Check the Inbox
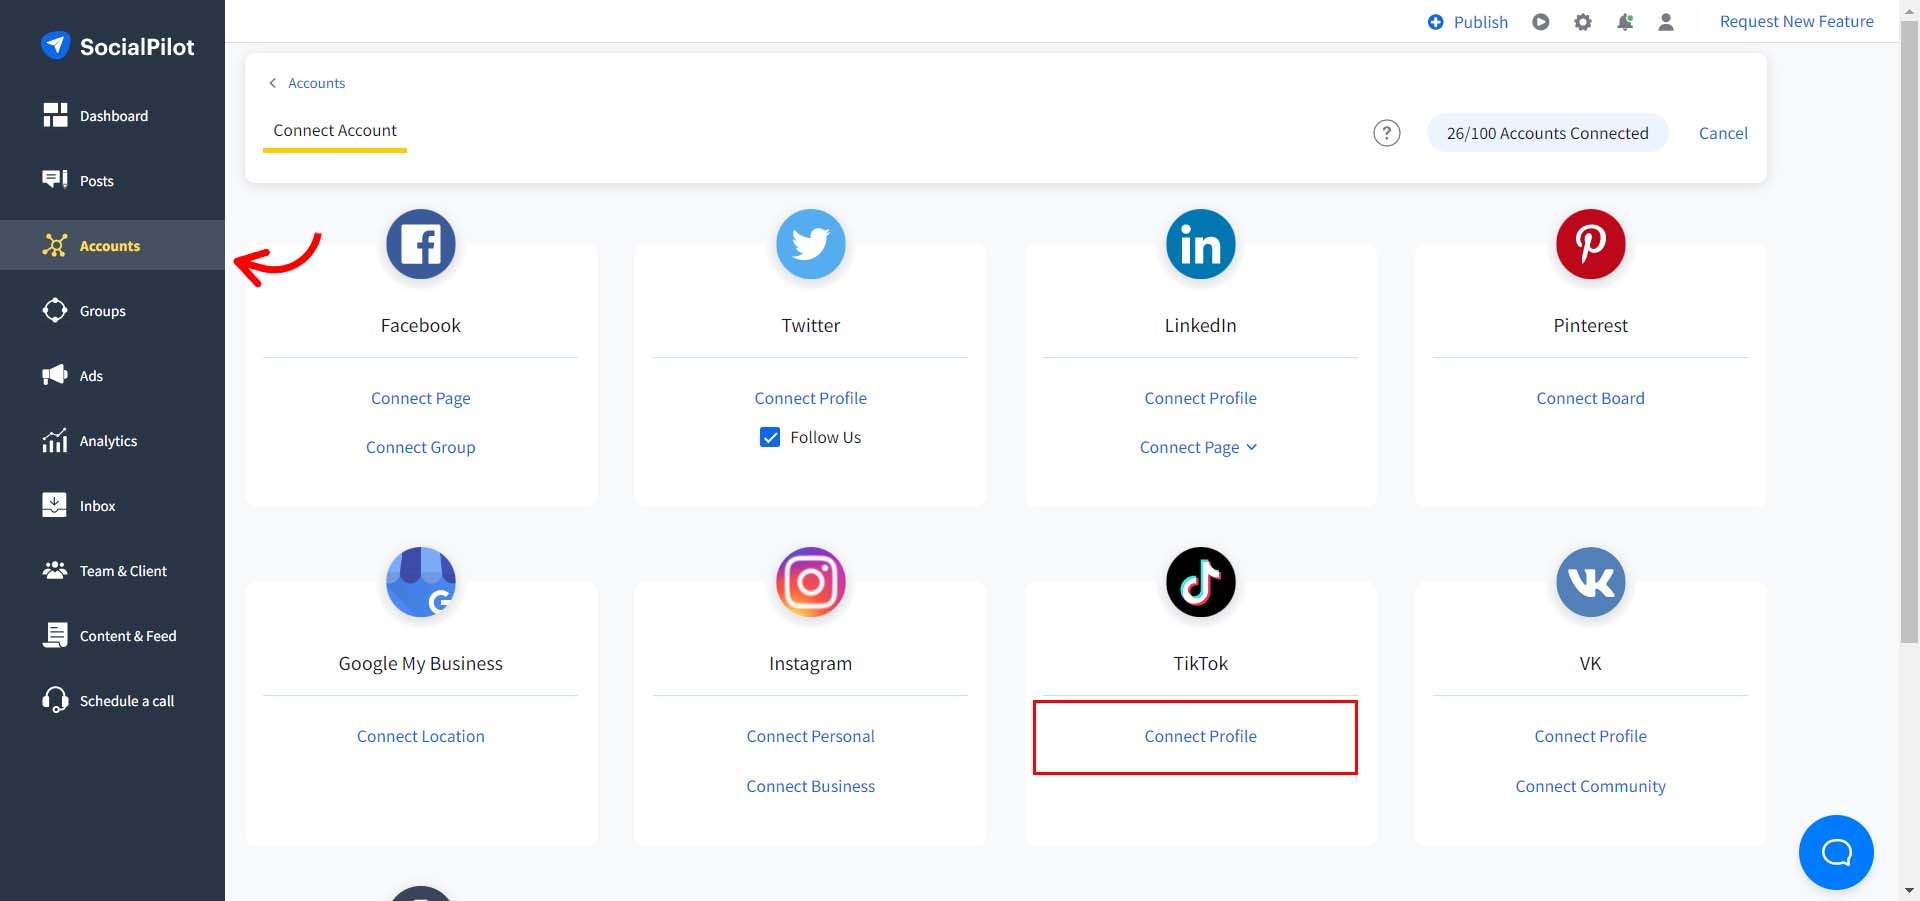The height and width of the screenshot is (901, 1920). (x=97, y=505)
